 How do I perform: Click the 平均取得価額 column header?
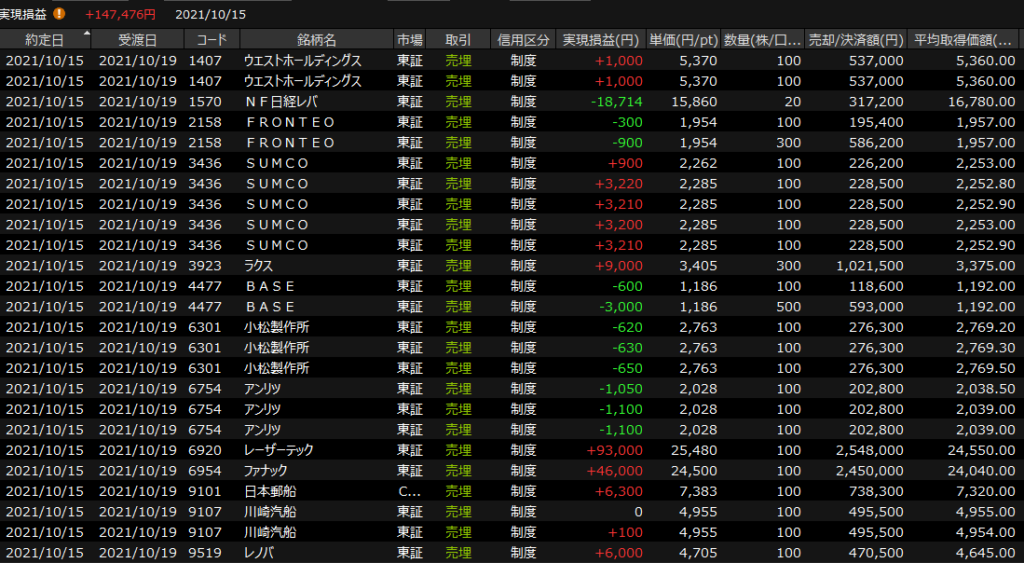[964, 40]
